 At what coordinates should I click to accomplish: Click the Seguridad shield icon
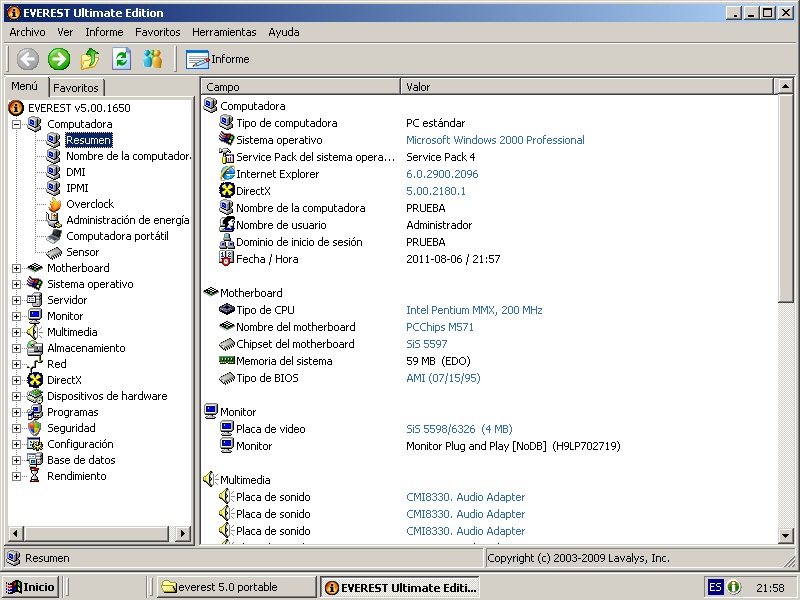click(35, 428)
